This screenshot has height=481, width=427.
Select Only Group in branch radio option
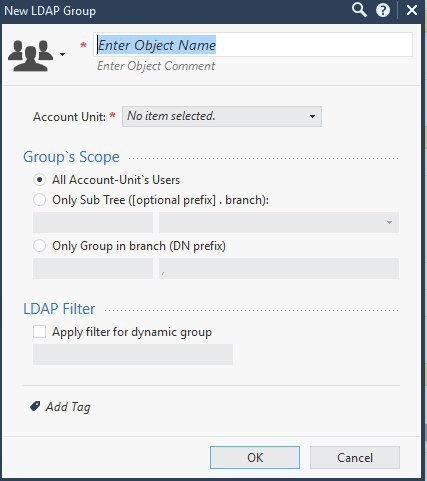tap(39, 246)
